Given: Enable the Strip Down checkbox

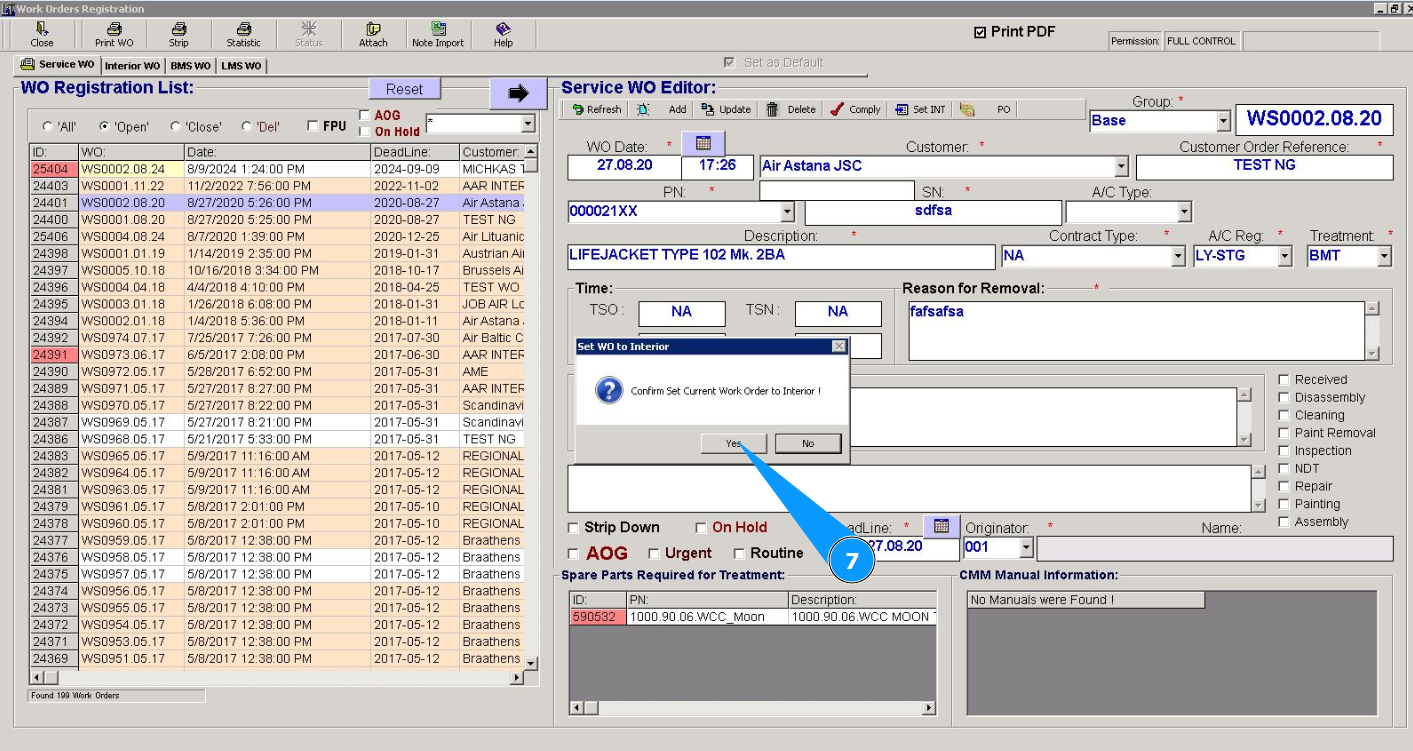Looking at the screenshot, I should (574, 528).
